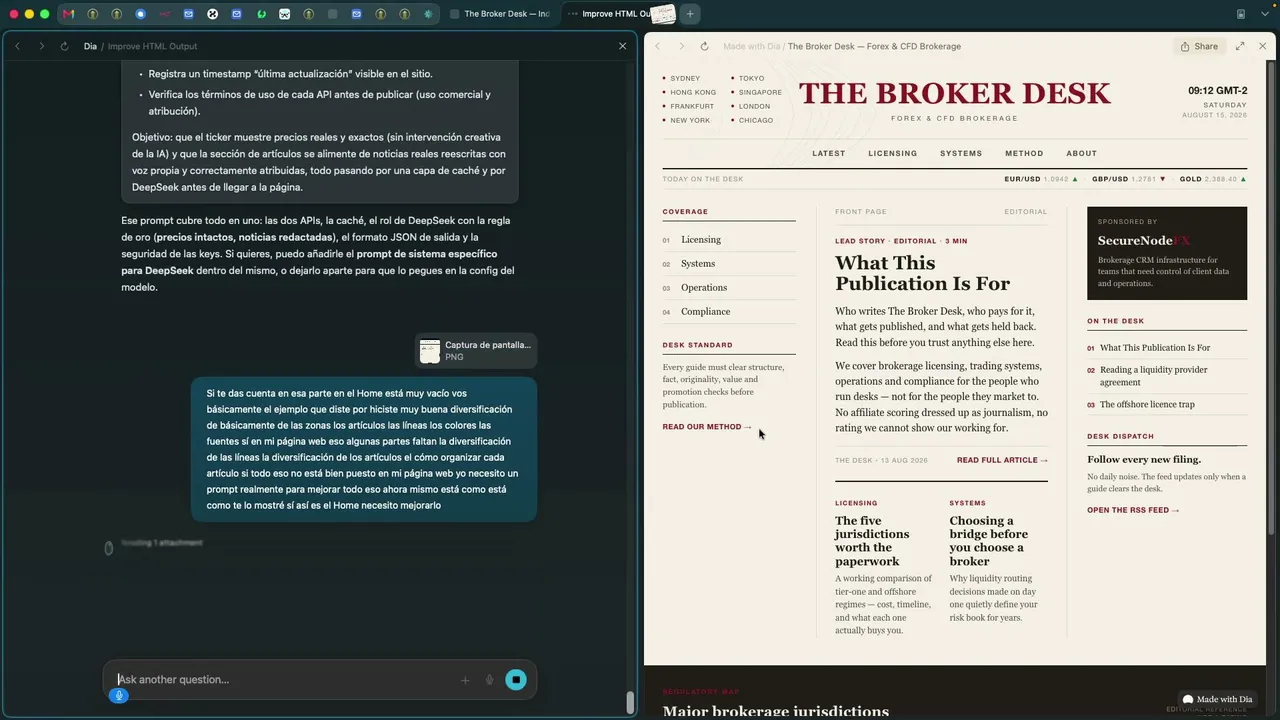Click the Sydney city label
Viewport: 1280px width, 720px height.
[x=685, y=78]
